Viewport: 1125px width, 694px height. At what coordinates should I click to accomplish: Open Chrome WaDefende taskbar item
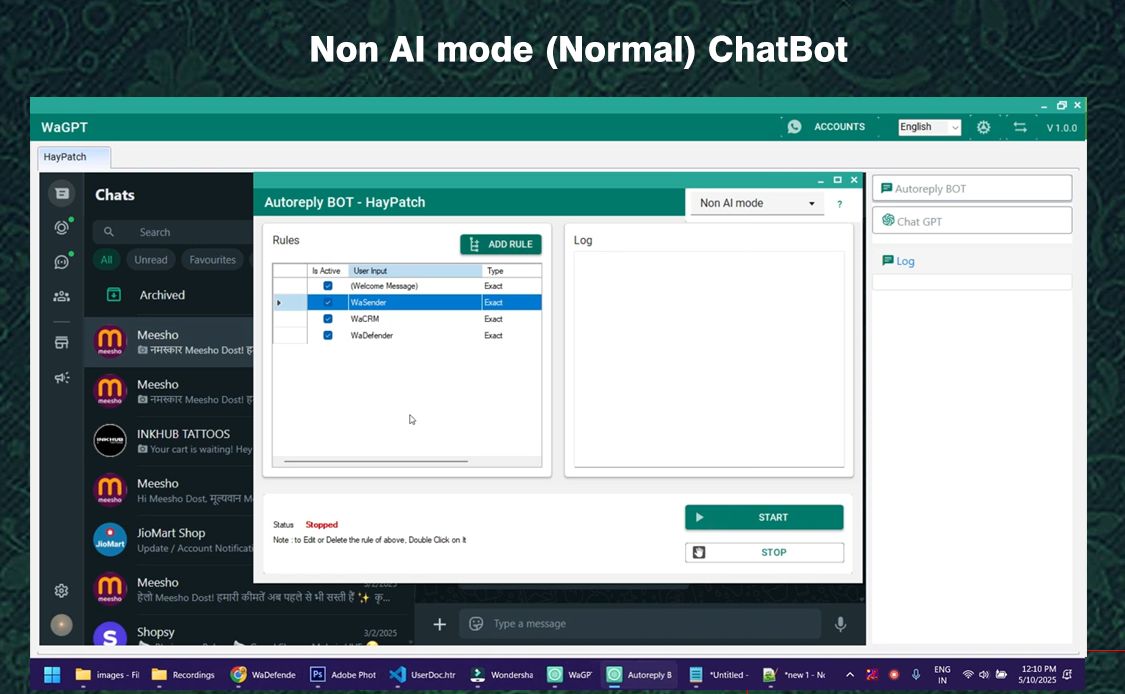[x=263, y=675]
